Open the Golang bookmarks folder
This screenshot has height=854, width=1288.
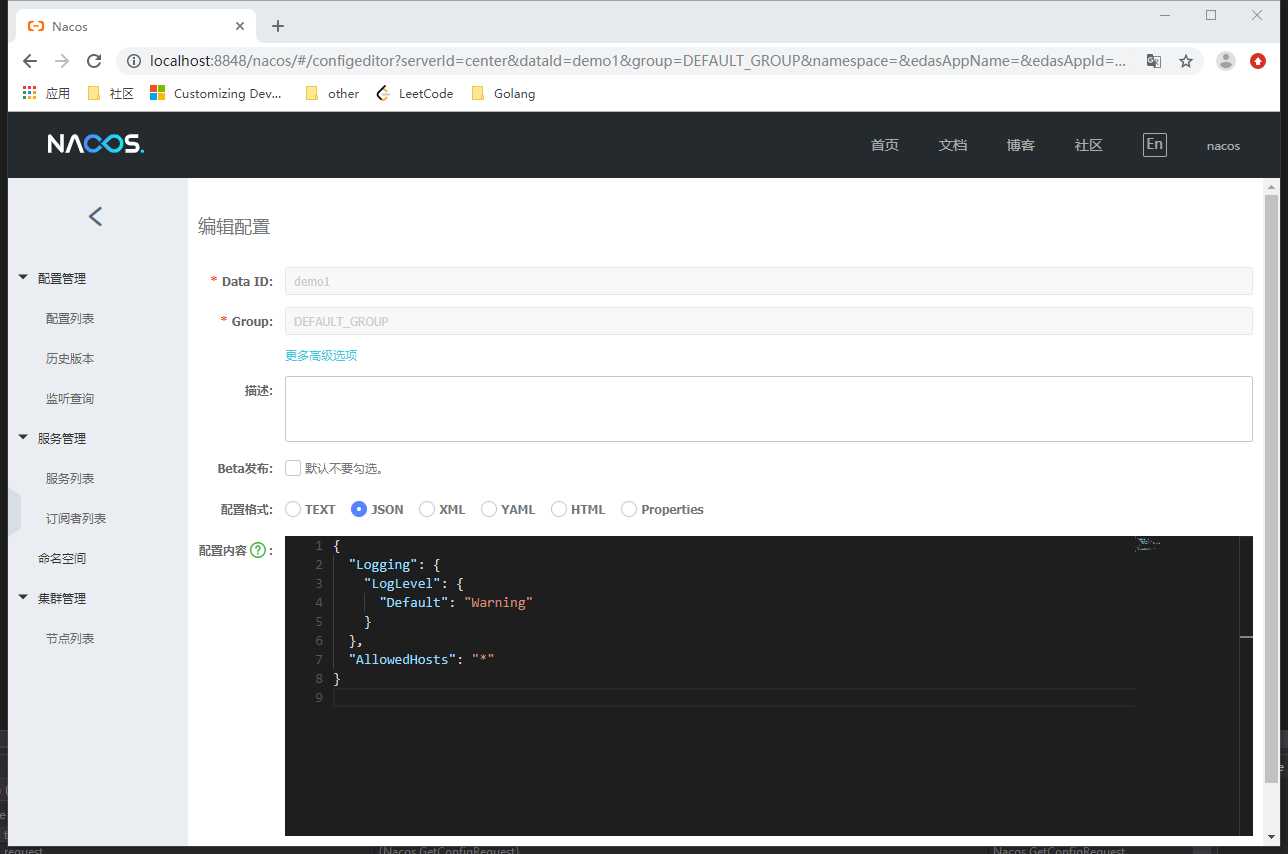pos(503,93)
